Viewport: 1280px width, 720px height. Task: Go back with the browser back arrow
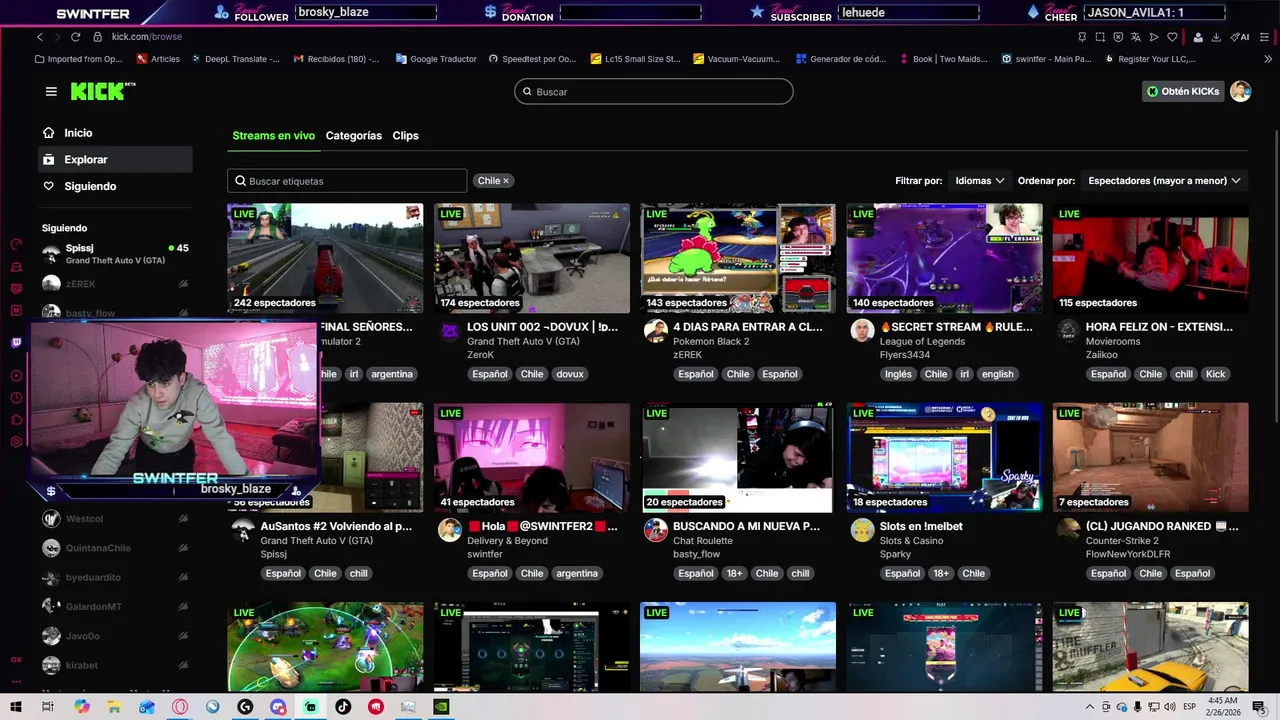coord(40,37)
